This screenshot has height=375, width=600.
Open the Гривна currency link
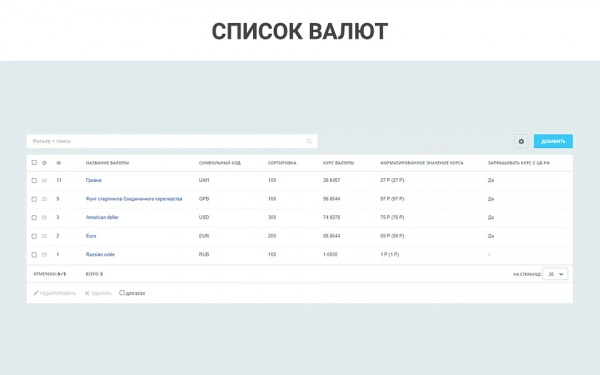coord(93,180)
